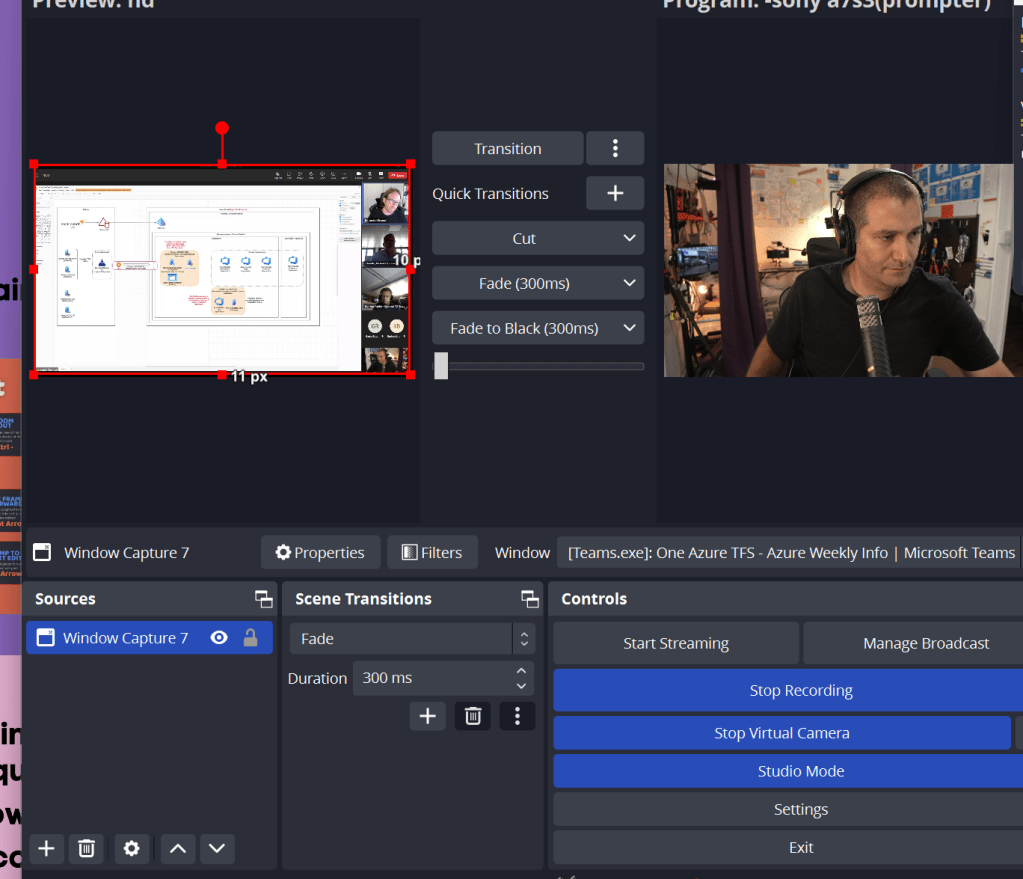Open scene transition properties dots menu

click(517, 717)
